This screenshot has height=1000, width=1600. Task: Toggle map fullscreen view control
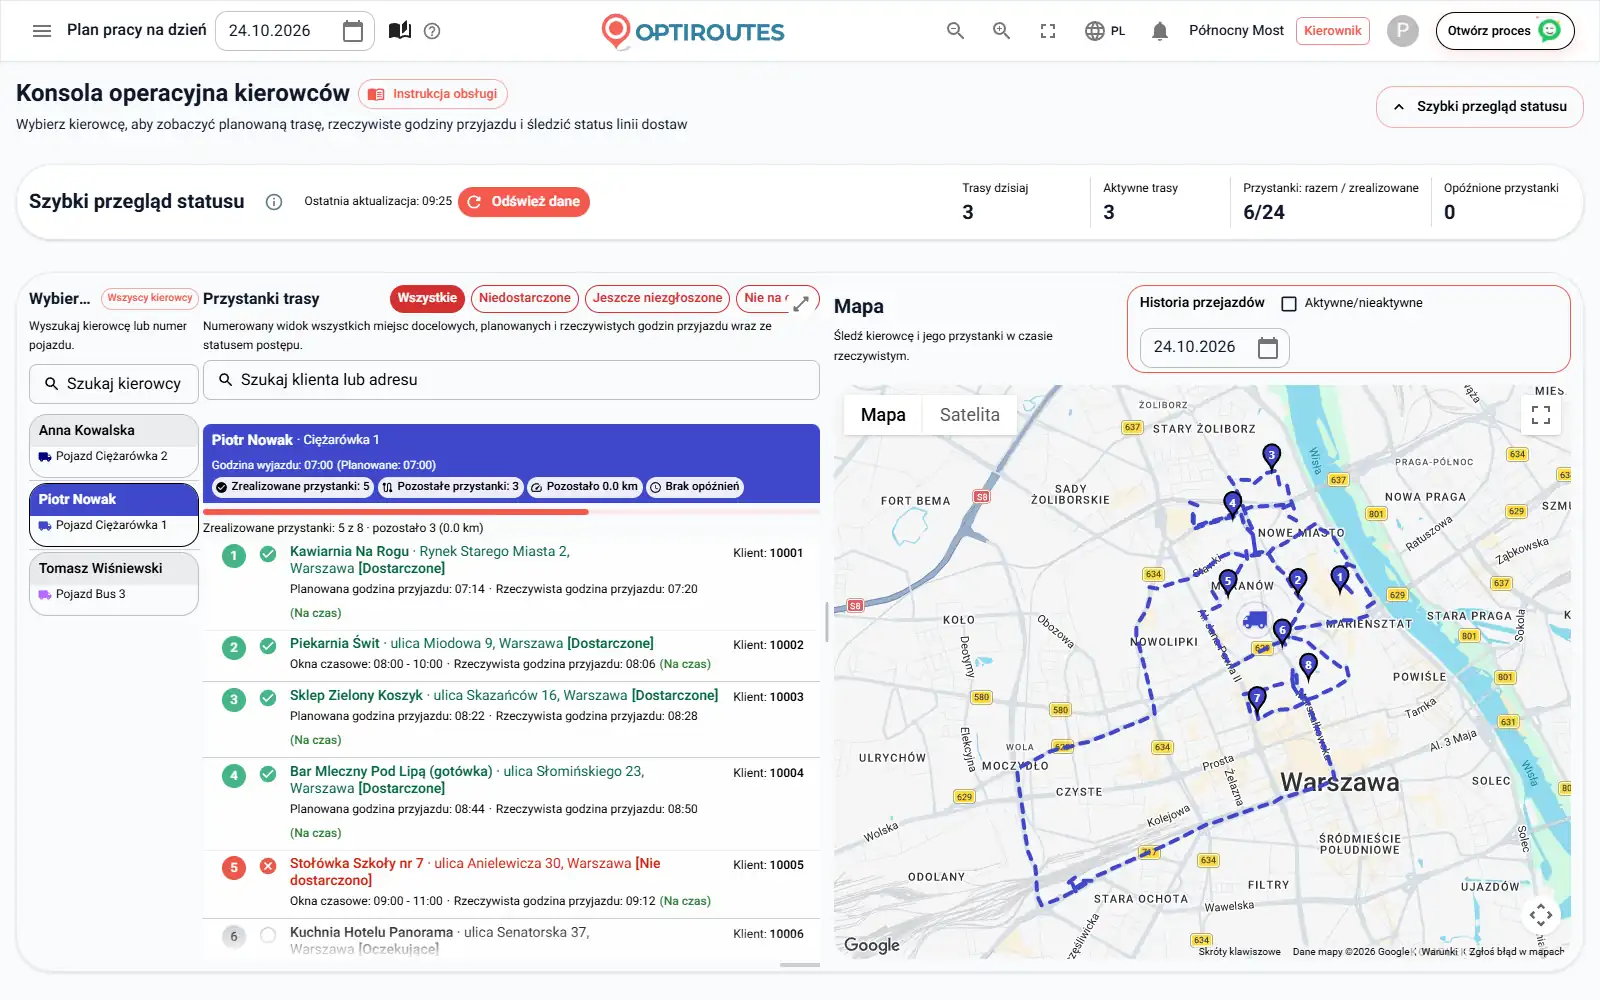click(x=1541, y=415)
